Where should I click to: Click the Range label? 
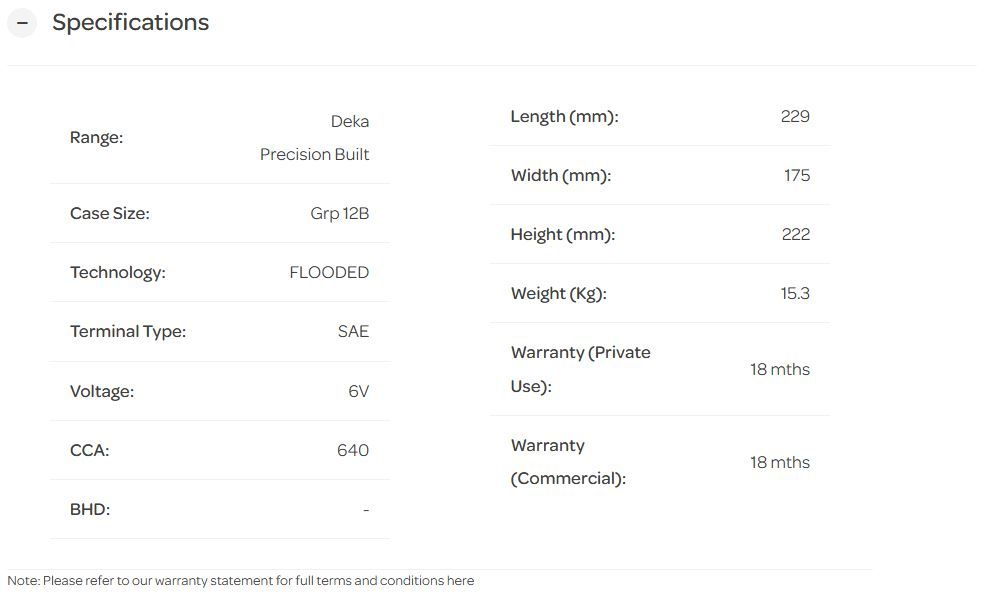pyautogui.click(x=96, y=138)
